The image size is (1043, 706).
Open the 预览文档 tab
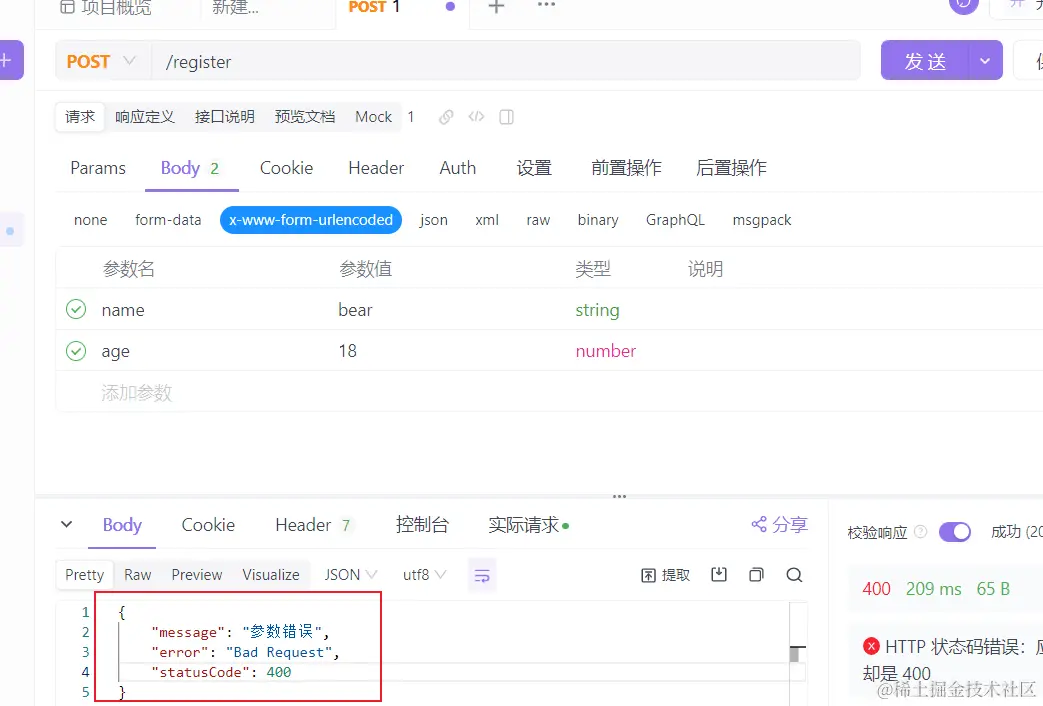point(305,117)
